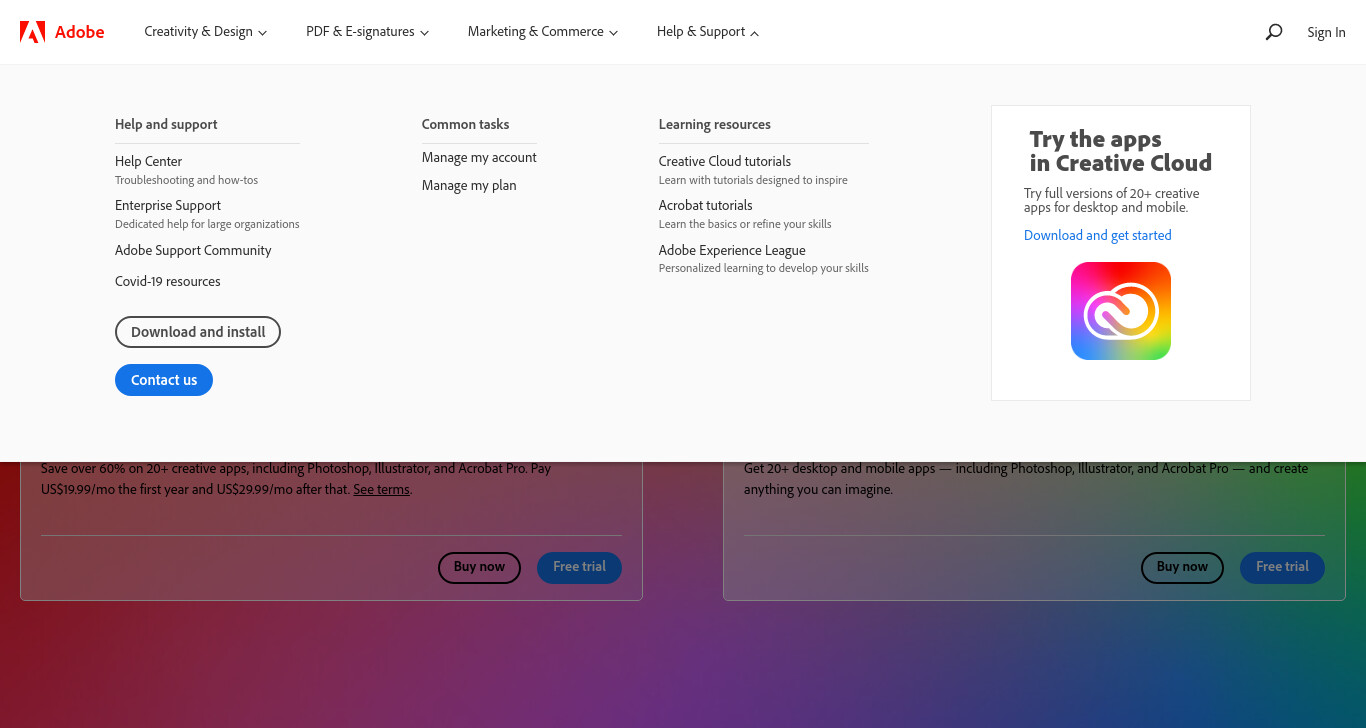Screen dimensions: 1366x728
Task: Select Manage my plan
Action: (469, 185)
